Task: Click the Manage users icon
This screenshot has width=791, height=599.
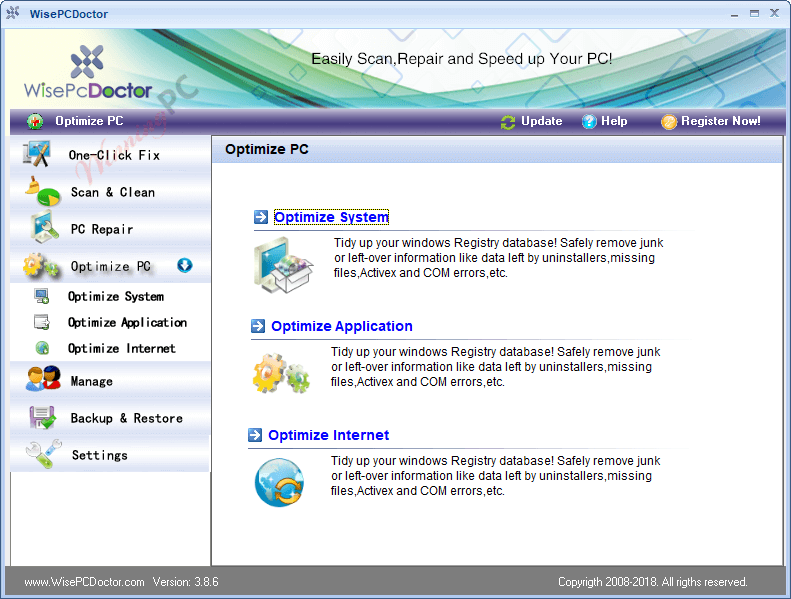Action: [x=43, y=379]
